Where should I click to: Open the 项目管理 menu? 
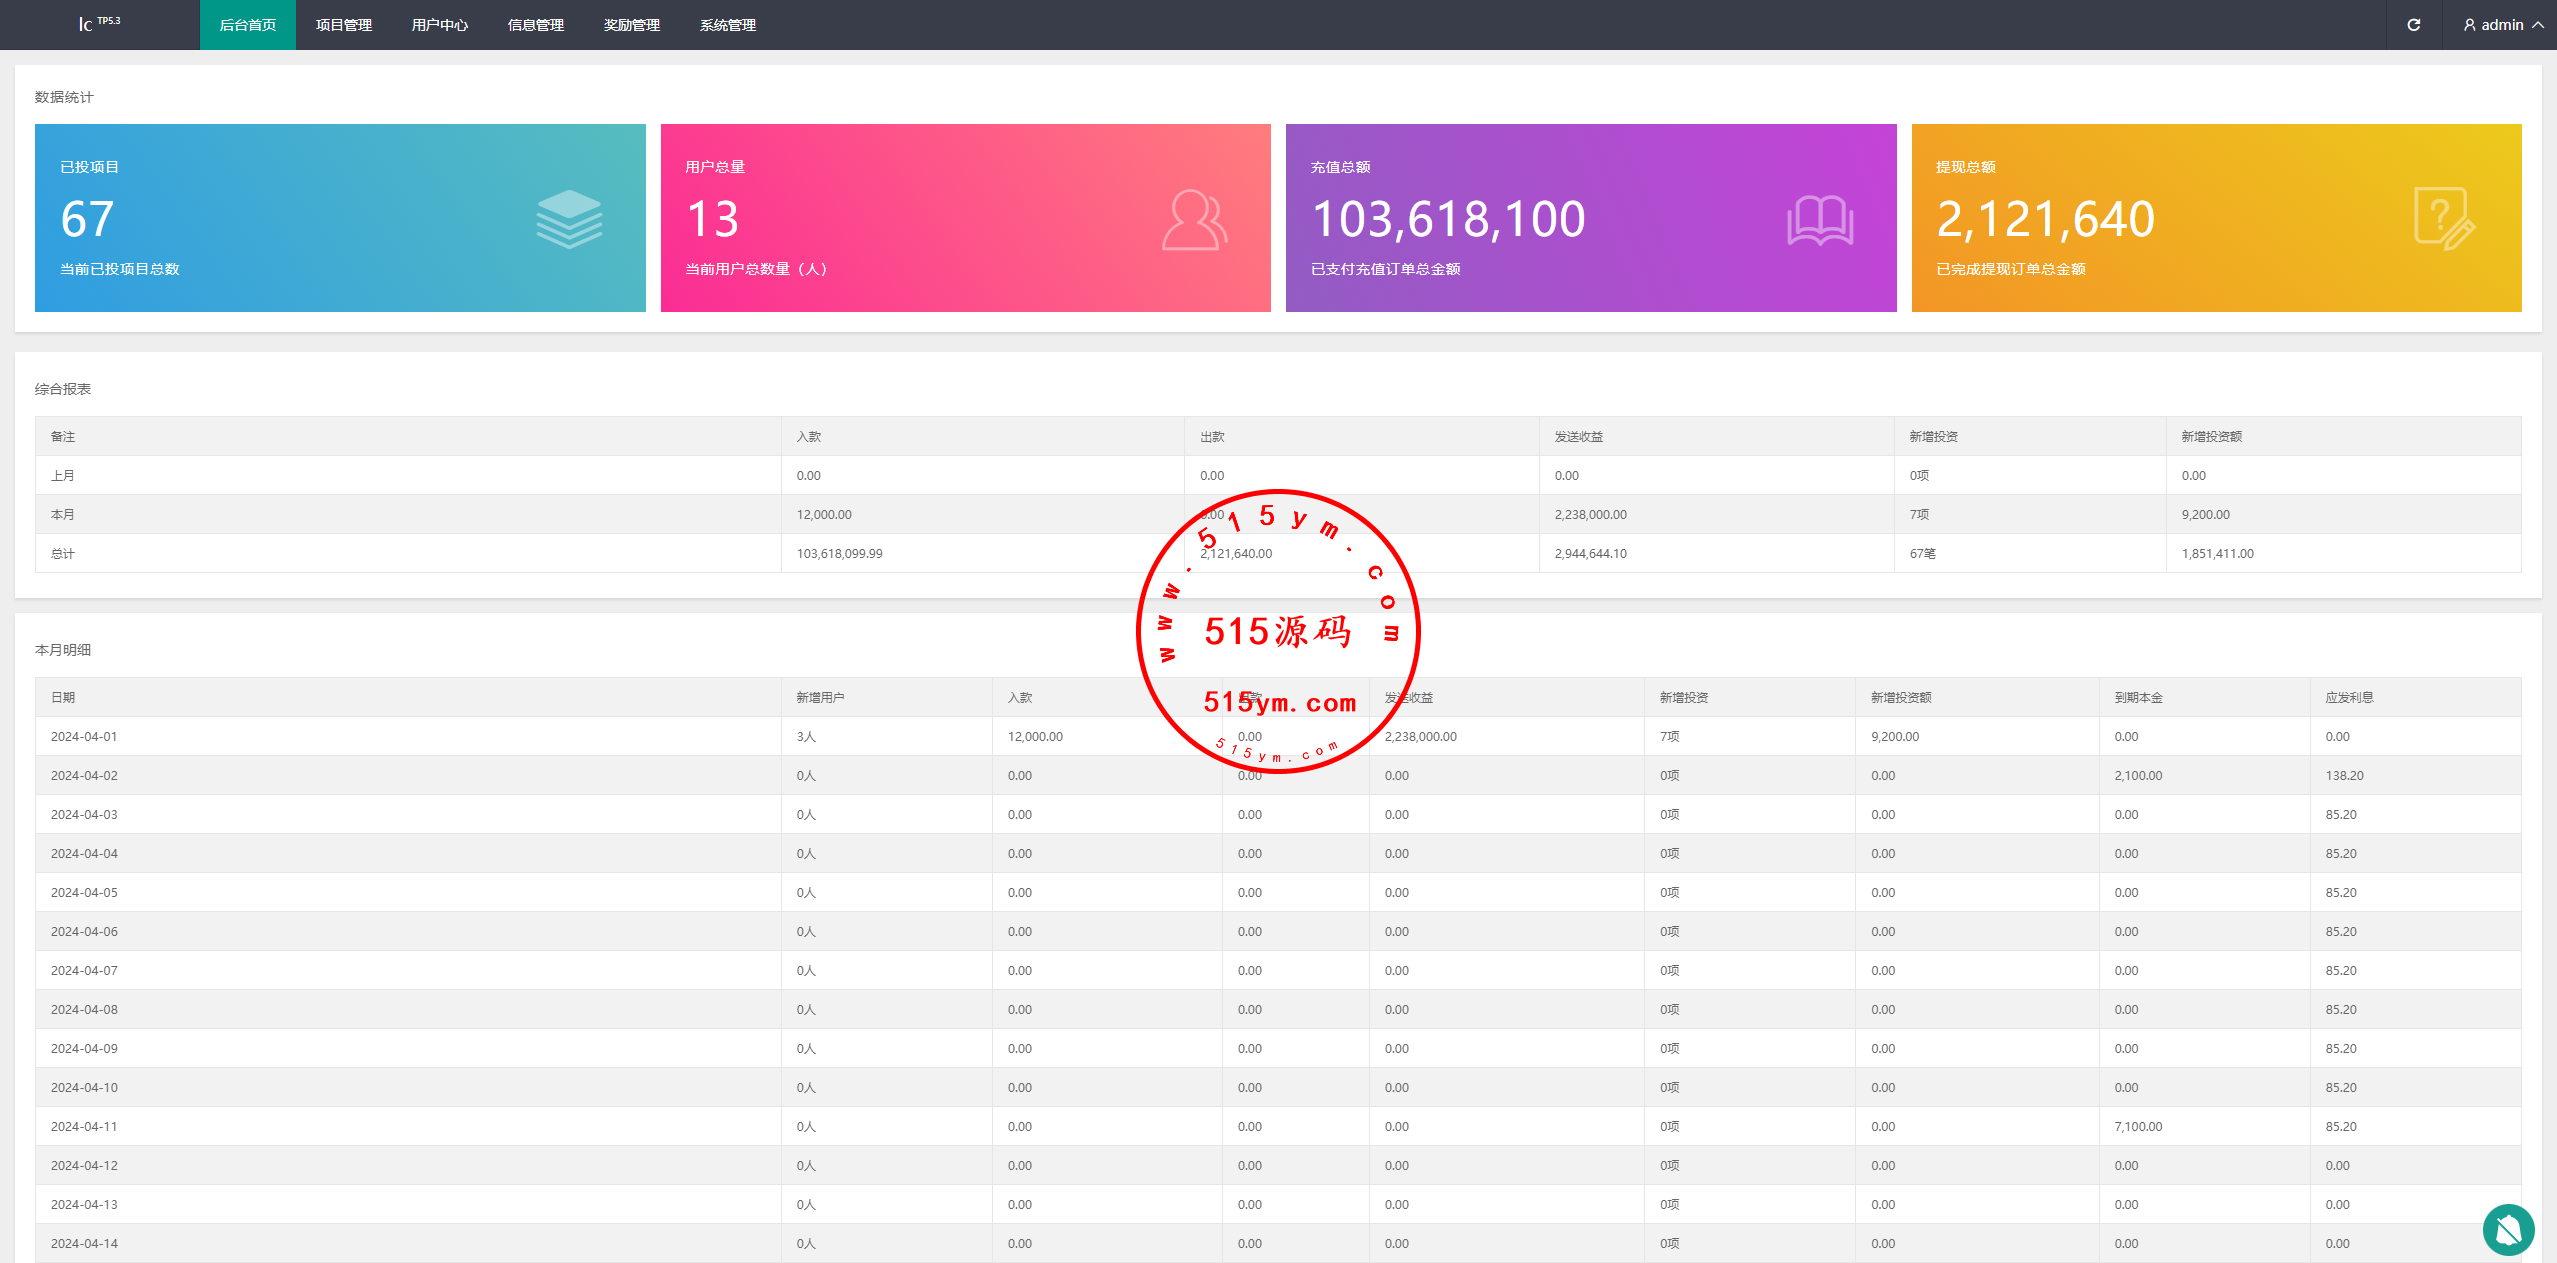pyautogui.click(x=343, y=25)
